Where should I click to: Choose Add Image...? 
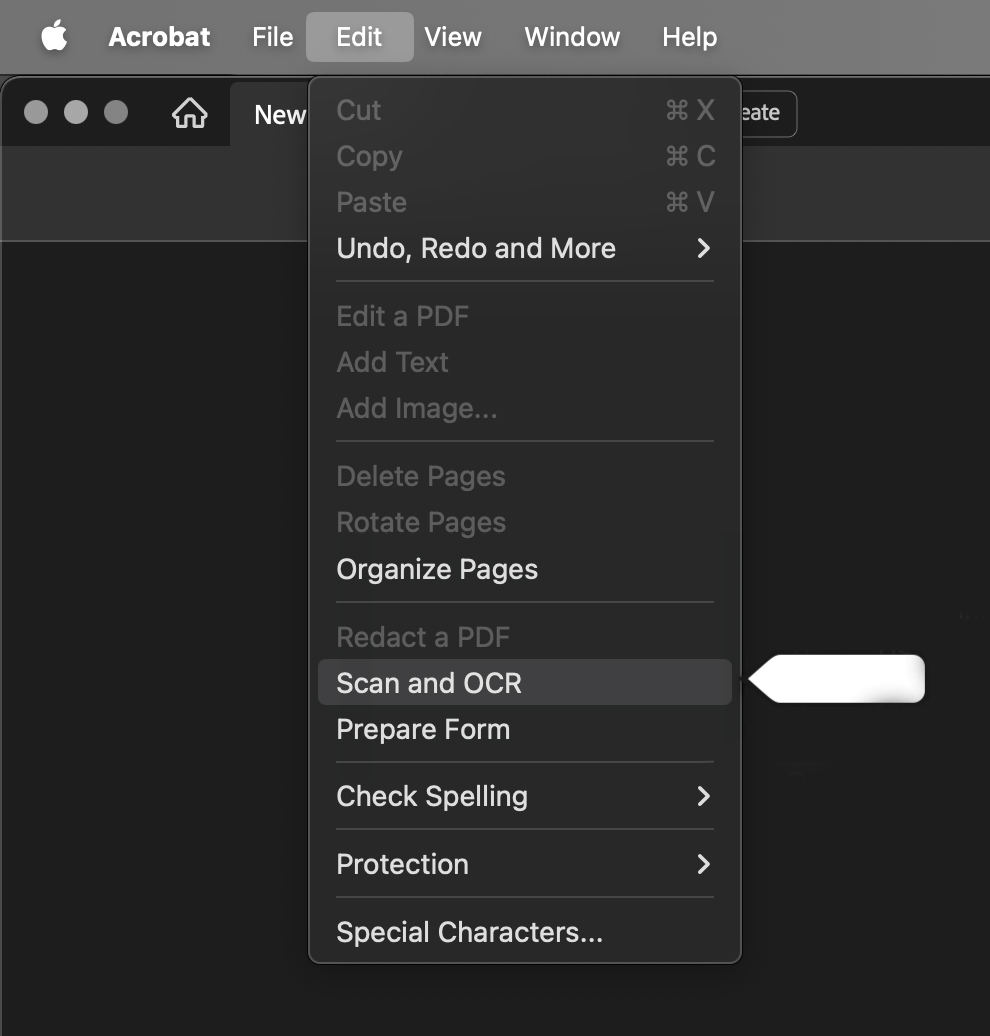pyautogui.click(x=525, y=408)
